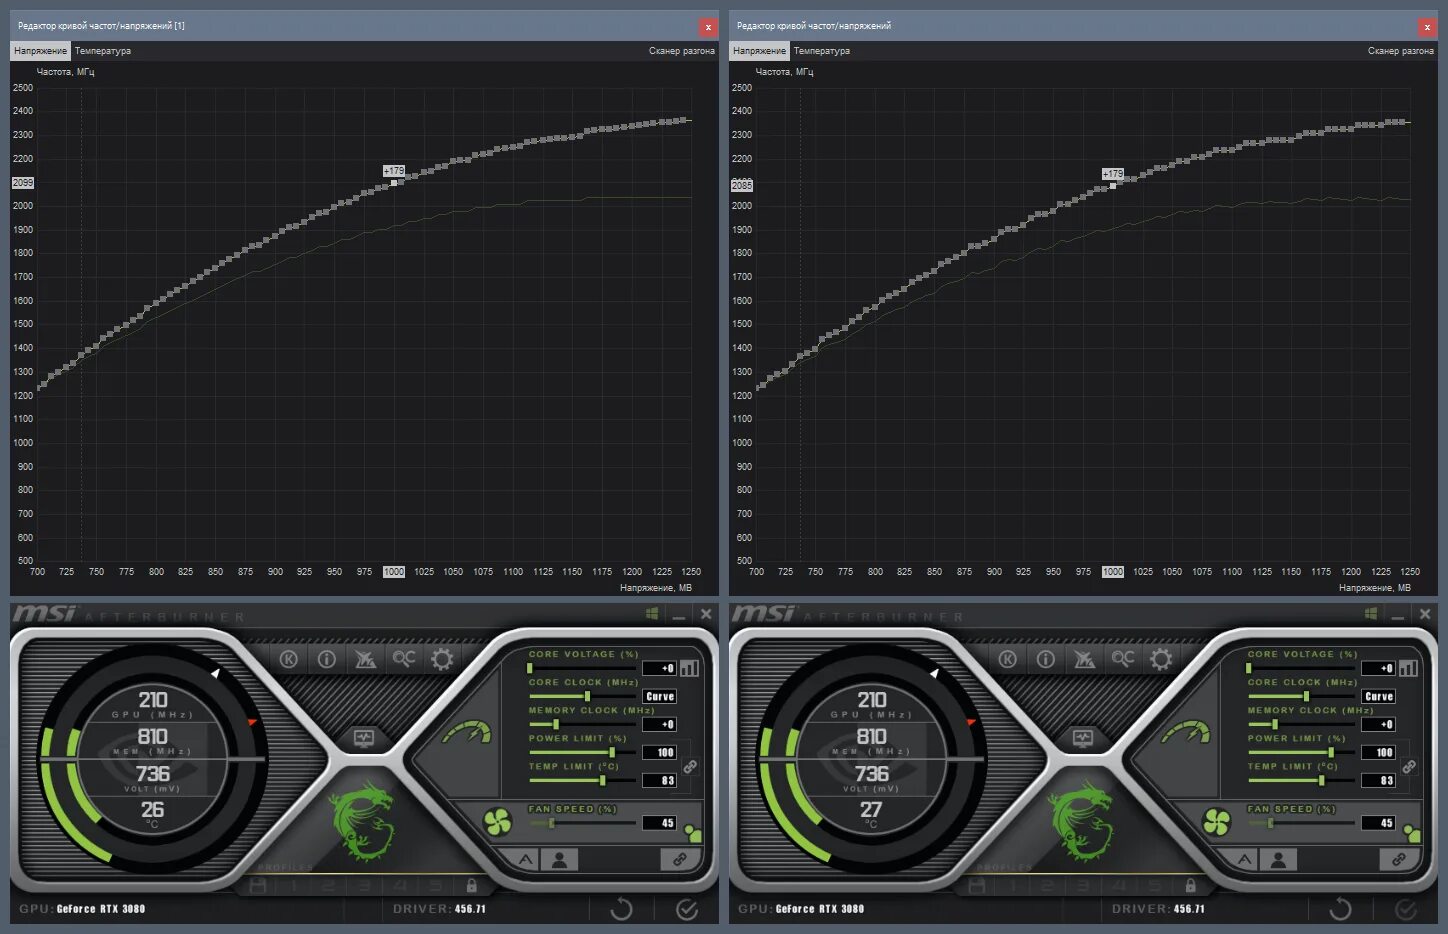The height and width of the screenshot is (934, 1448).
Task: Click Fan Speed slider in left Afterburner
Action: pos(583,823)
